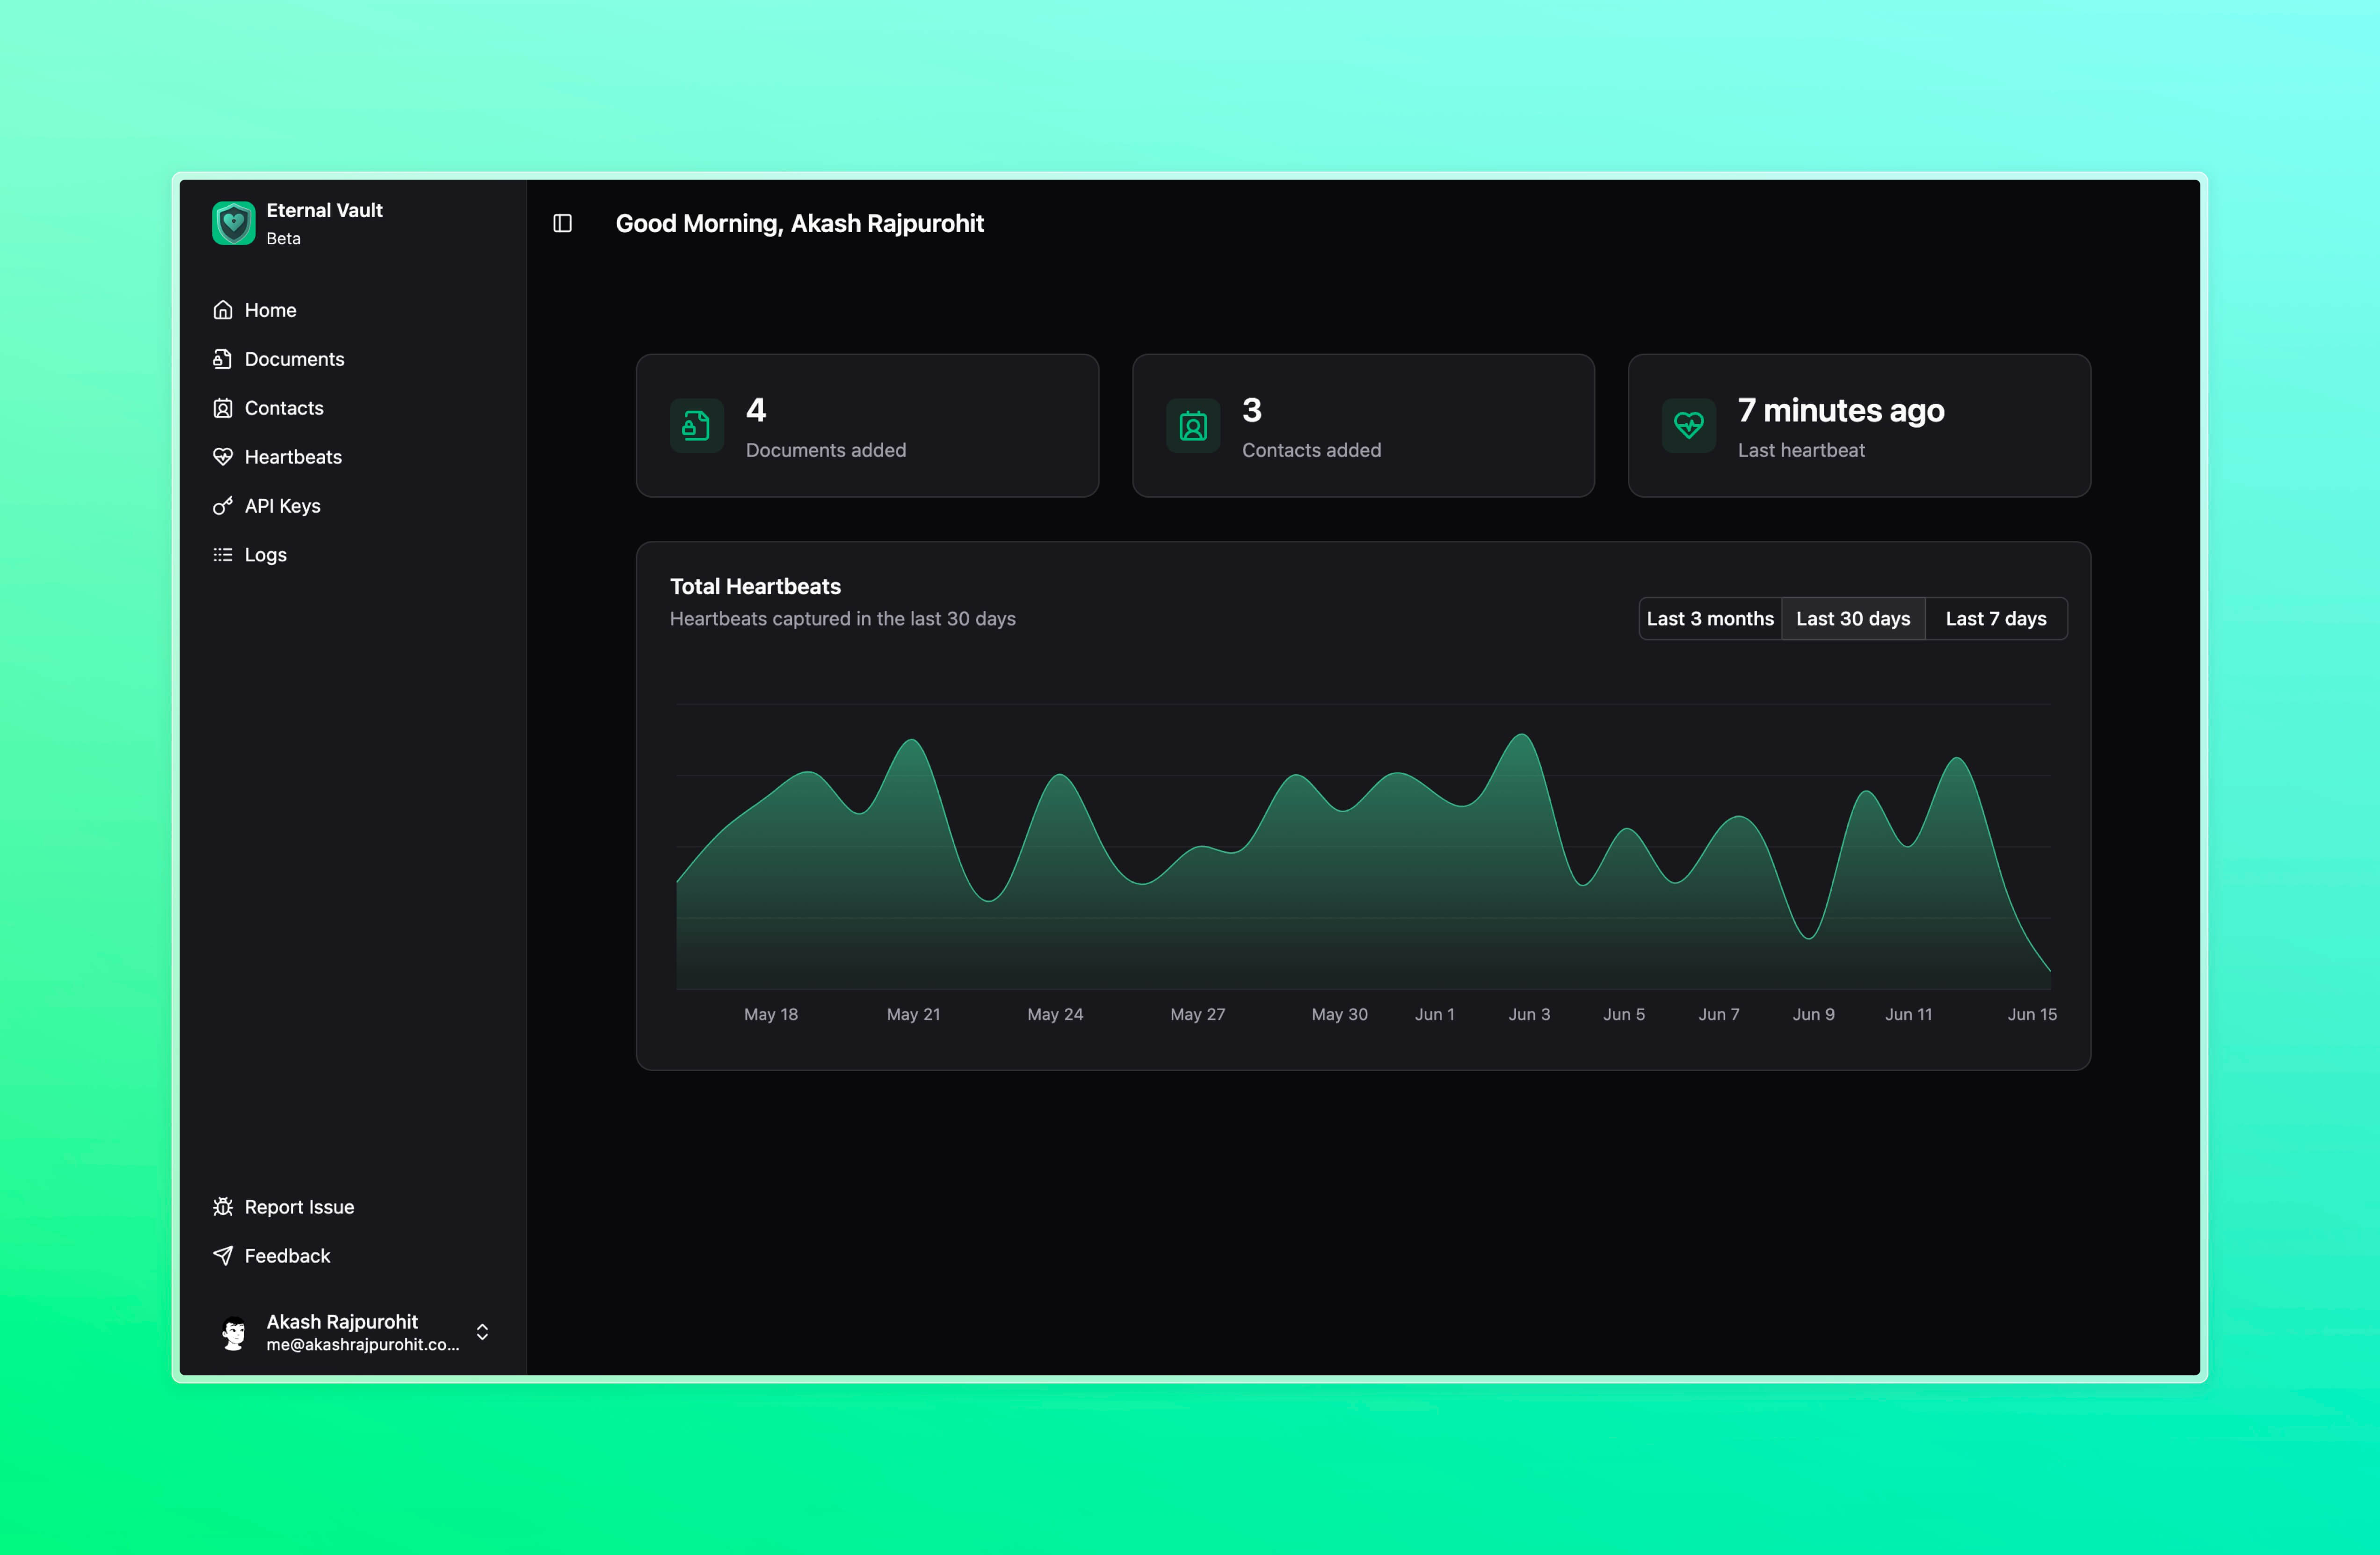Click the Eternal Vault title text
The image size is (2380, 1555).
click(x=324, y=210)
